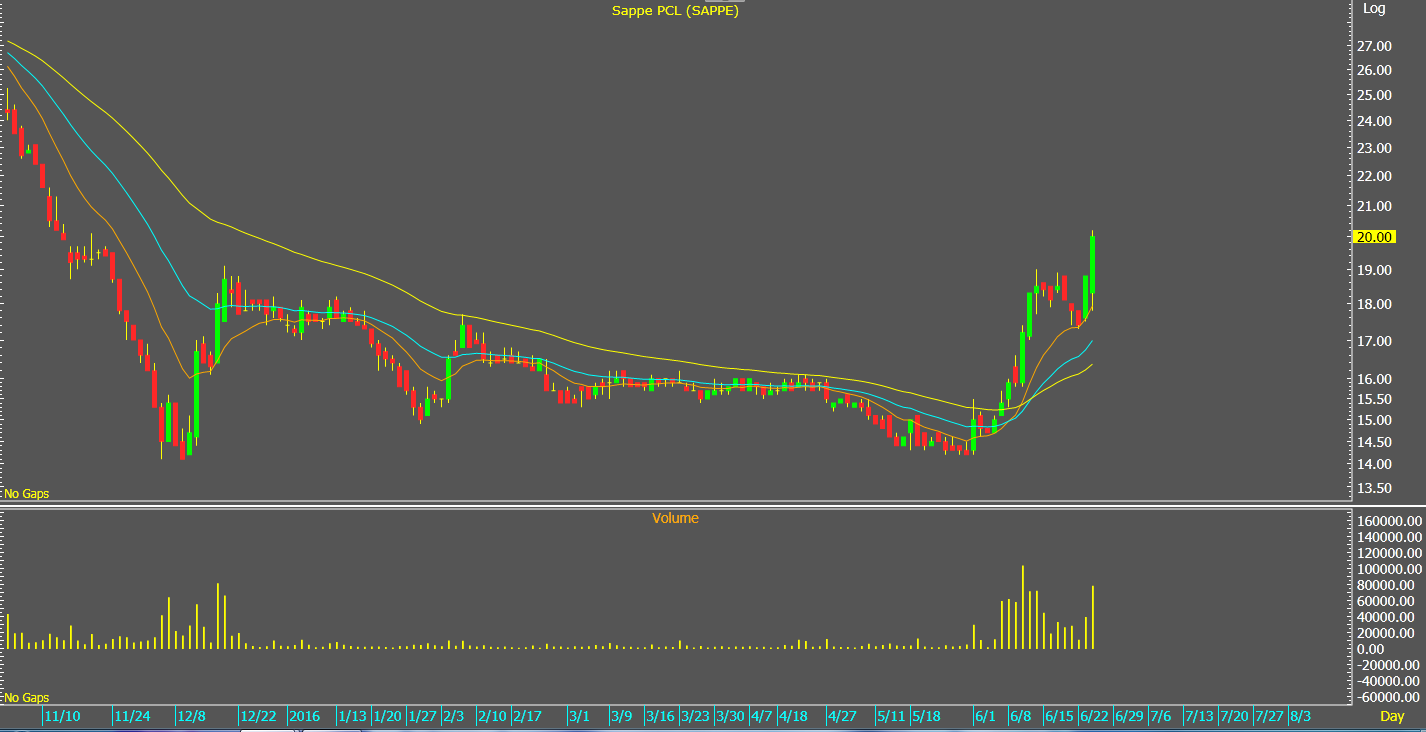Select the 6/29 date marker
This screenshot has width=1426, height=732.
click(x=1129, y=717)
